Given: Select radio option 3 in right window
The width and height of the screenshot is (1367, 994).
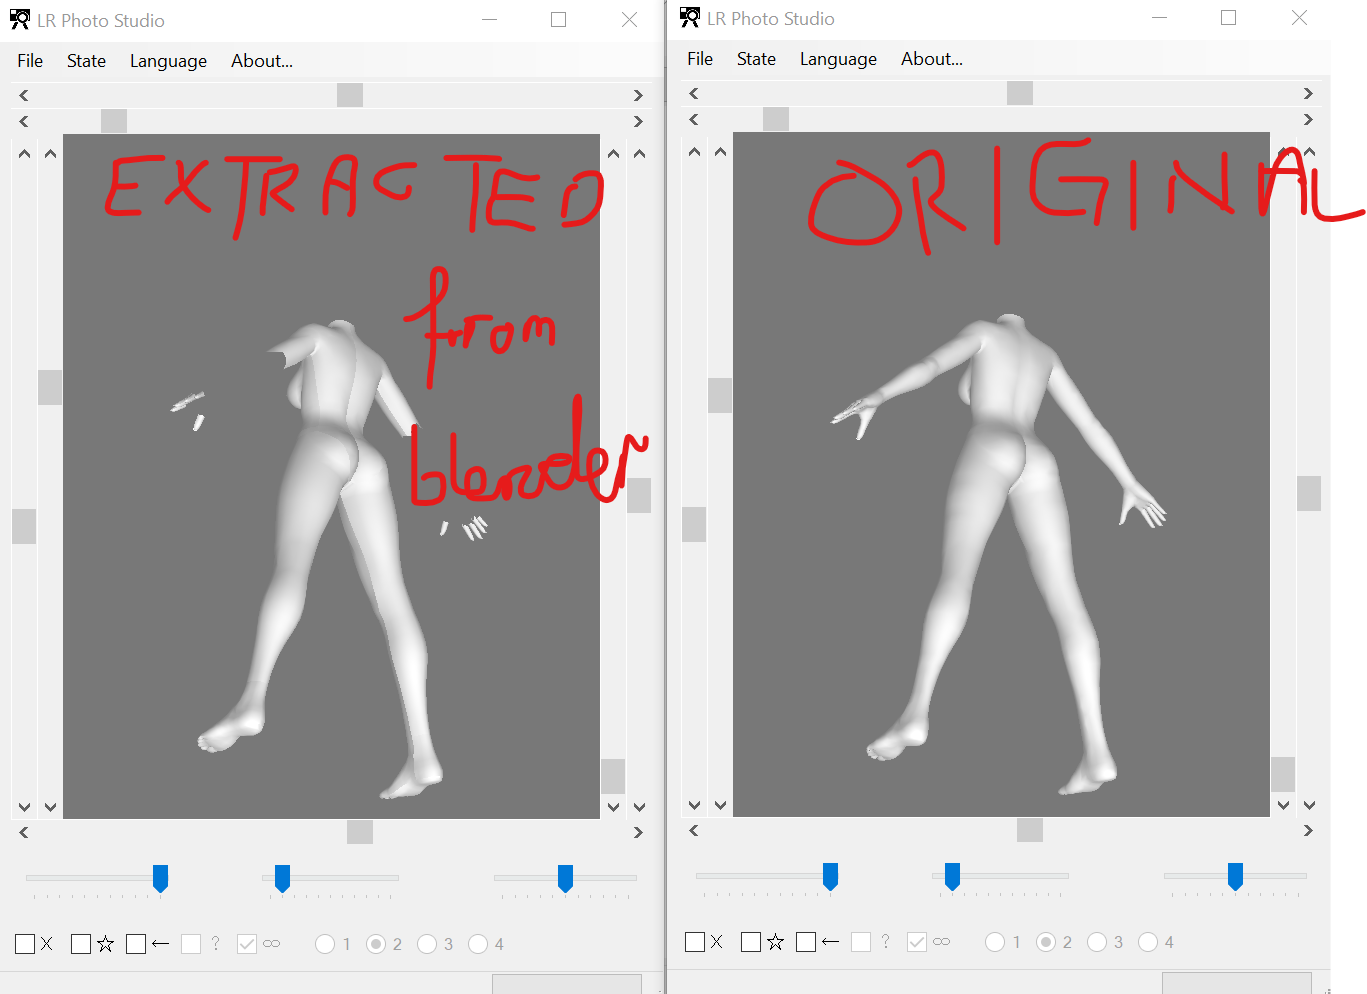Looking at the screenshot, I should [1097, 942].
